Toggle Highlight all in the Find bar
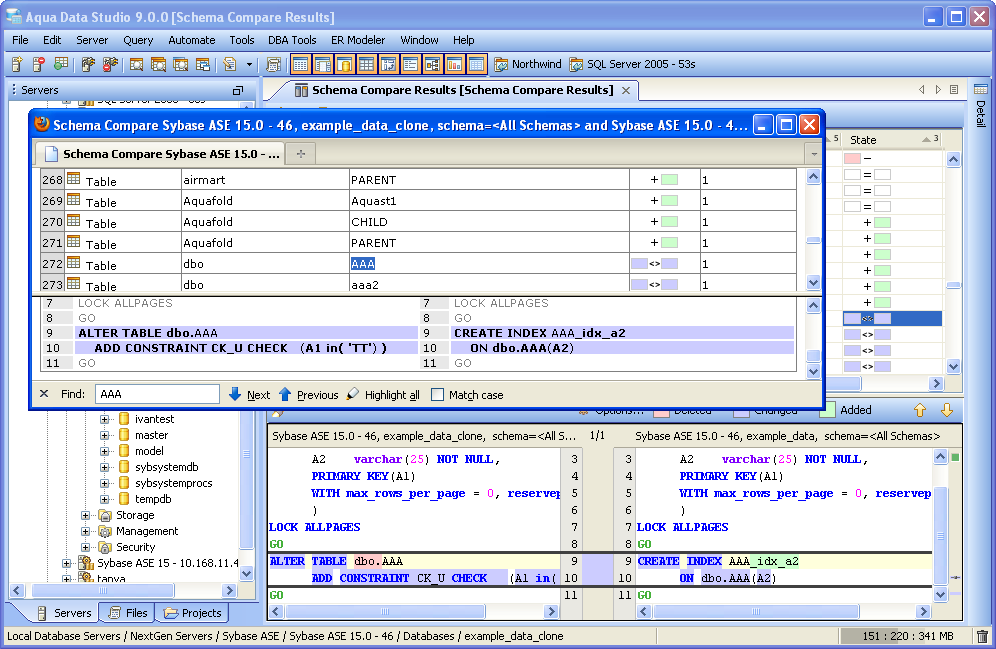 click(x=383, y=395)
